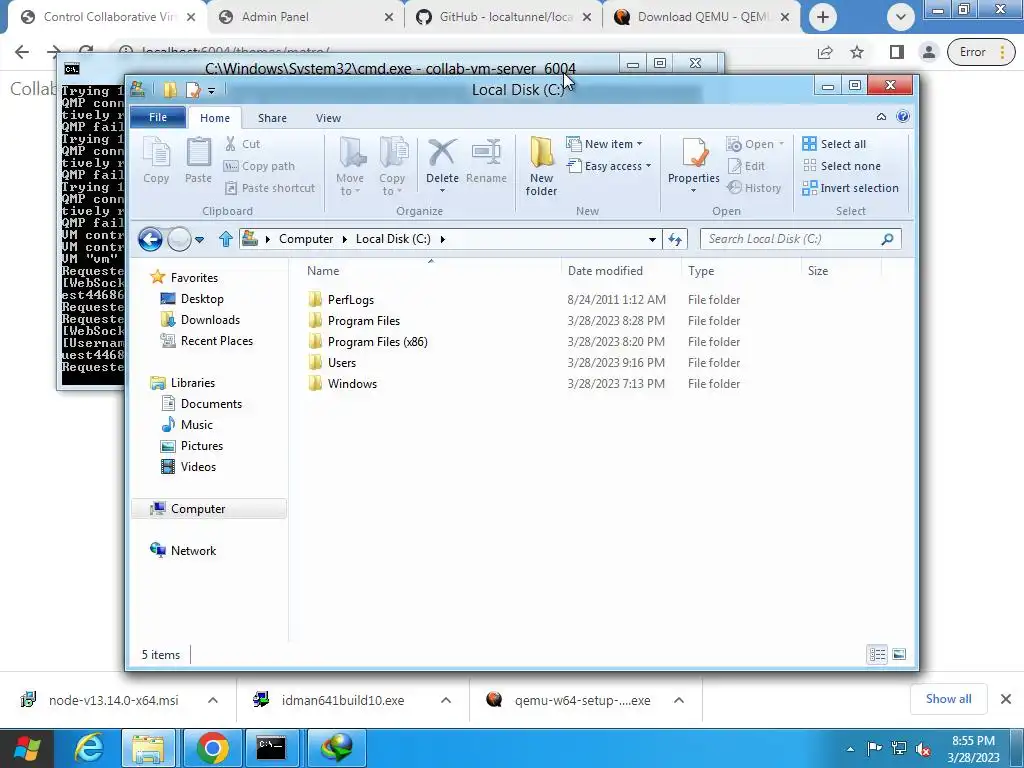Switch to the Home ribbon tab
This screenshot has width=1024, height=768.
[215, 118]
